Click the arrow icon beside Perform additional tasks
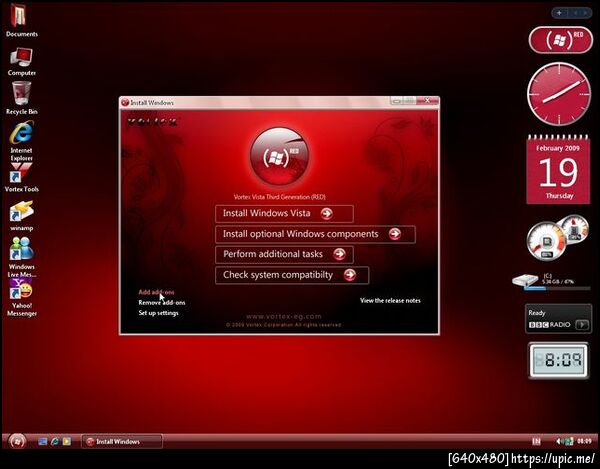600x469 pixels. coord(339,254)
